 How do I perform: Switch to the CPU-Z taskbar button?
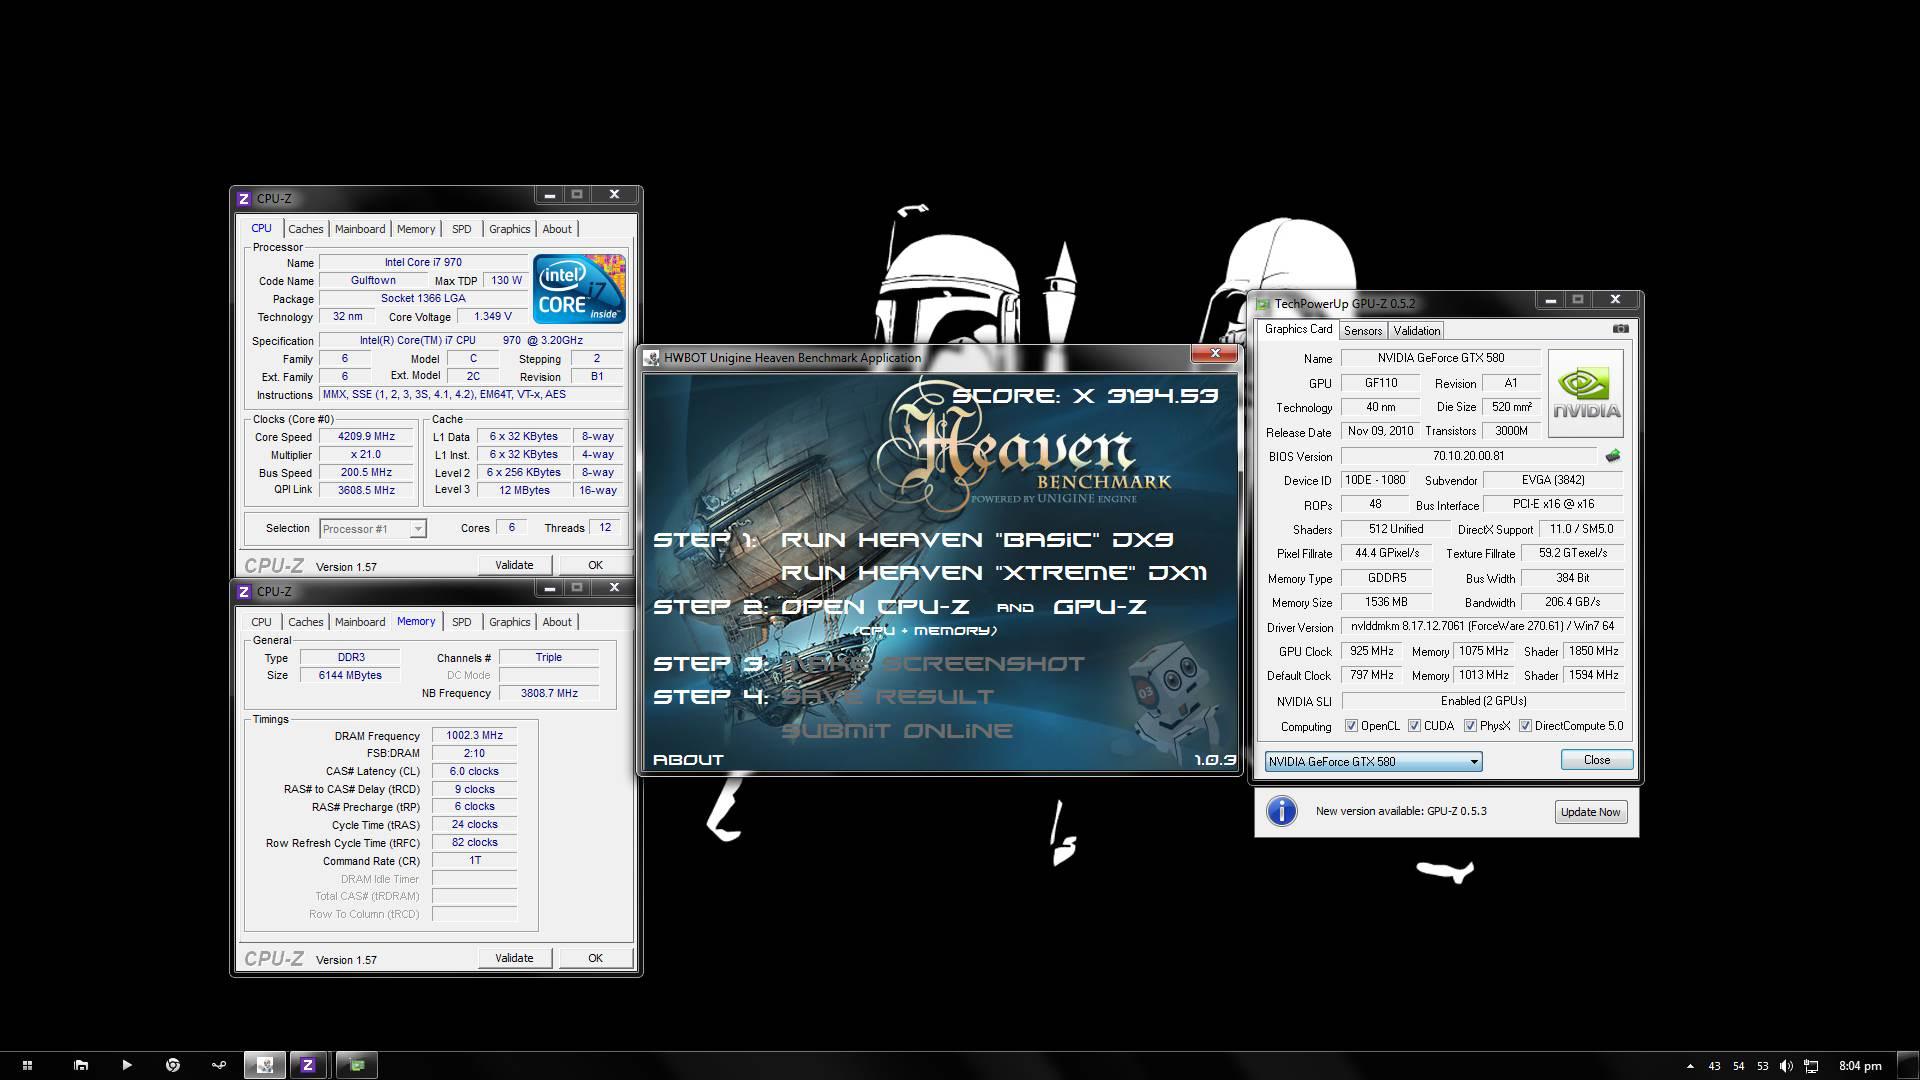(x=308, y=1065)
